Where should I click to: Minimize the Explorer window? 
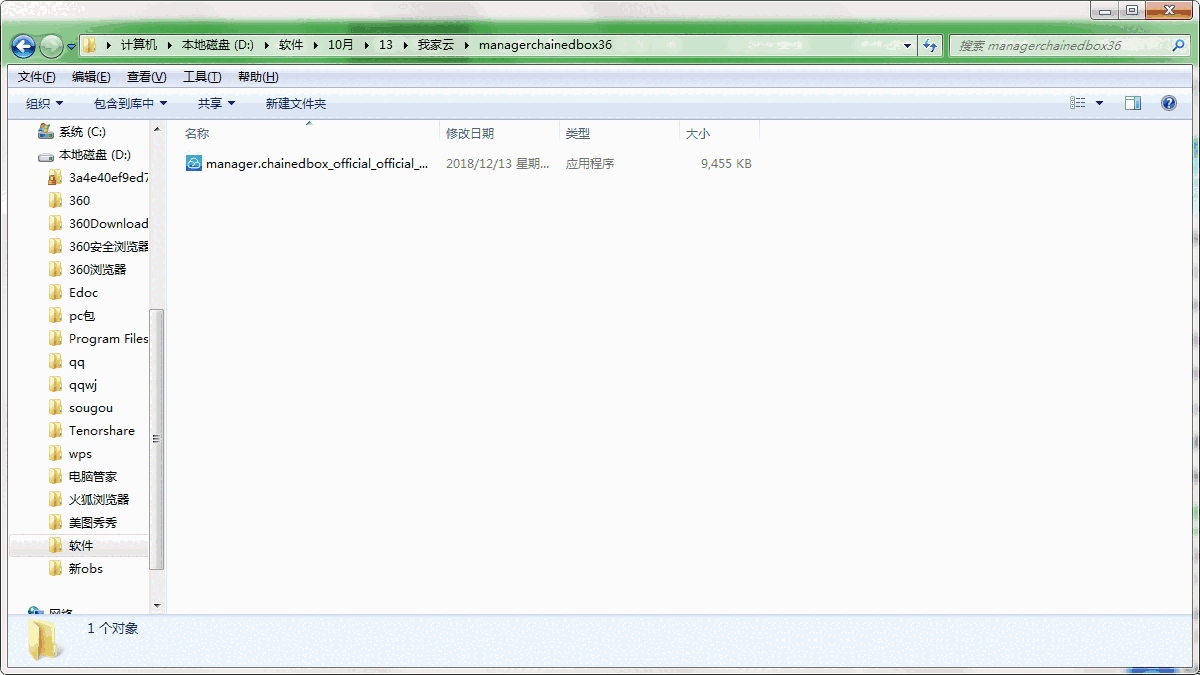point(1105,10)
